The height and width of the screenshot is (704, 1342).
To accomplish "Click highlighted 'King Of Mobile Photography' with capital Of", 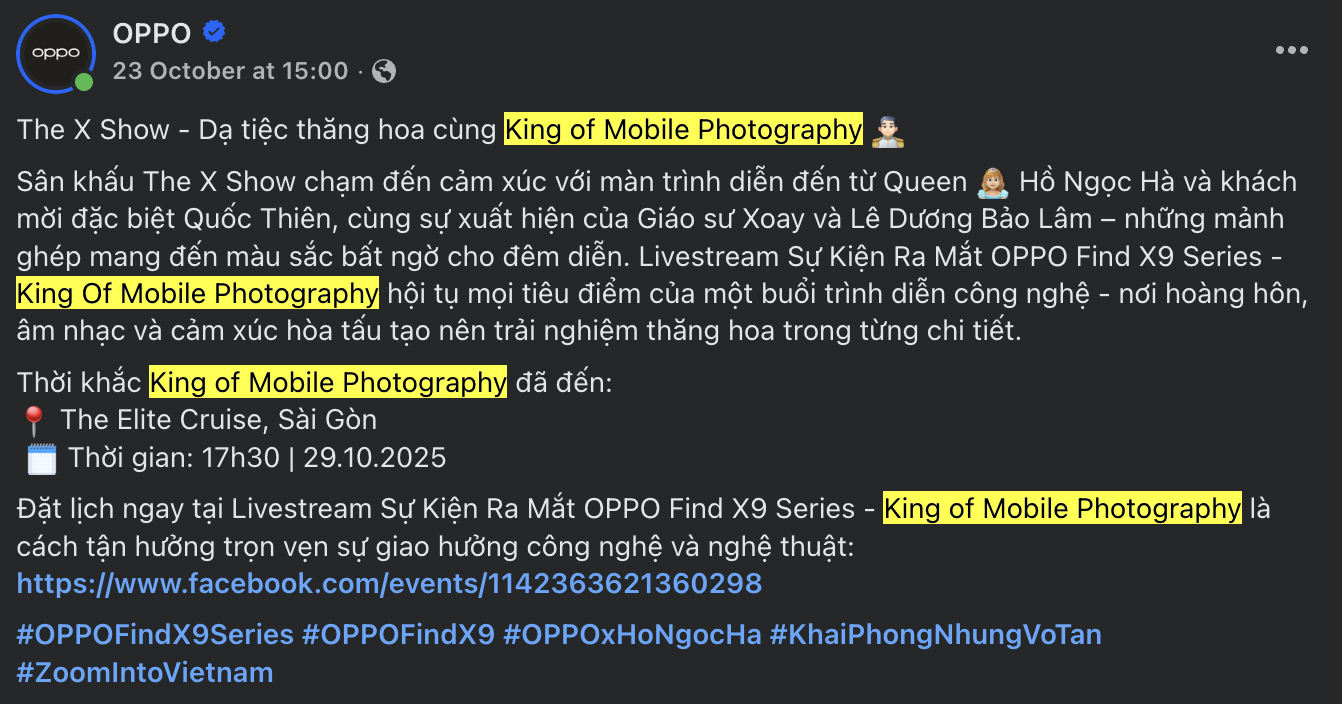I will [x=198, y=294].
